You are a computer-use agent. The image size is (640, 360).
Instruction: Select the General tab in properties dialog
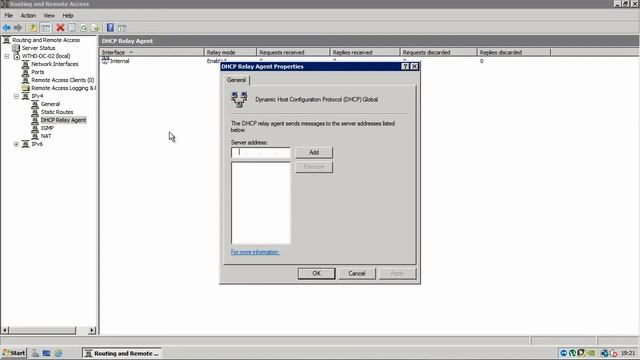(x=236, y=80)
